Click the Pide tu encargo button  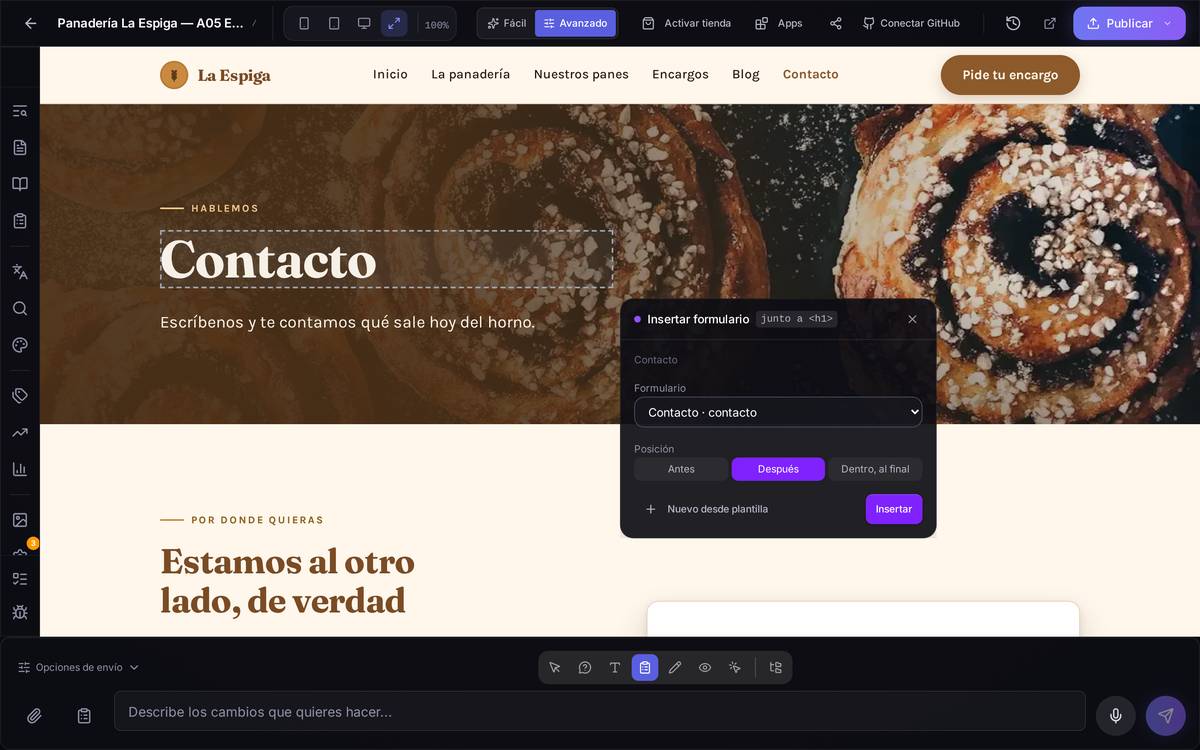coord(1010,75)
